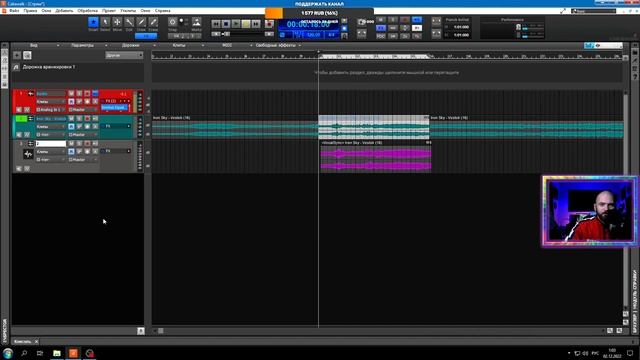This screenshot has width=640, height=360.
Task: Arm recording on Iron Sky track
Action: coord(87,118)
